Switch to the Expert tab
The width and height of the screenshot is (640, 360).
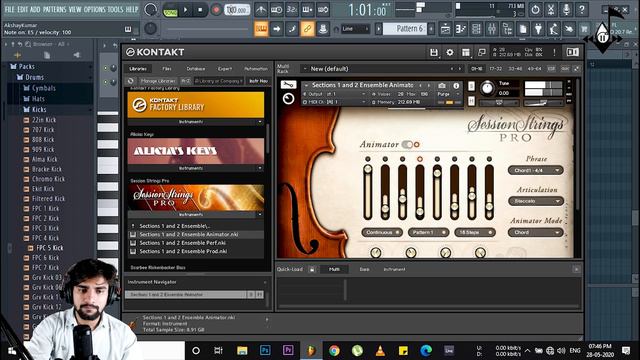[225, 69]
